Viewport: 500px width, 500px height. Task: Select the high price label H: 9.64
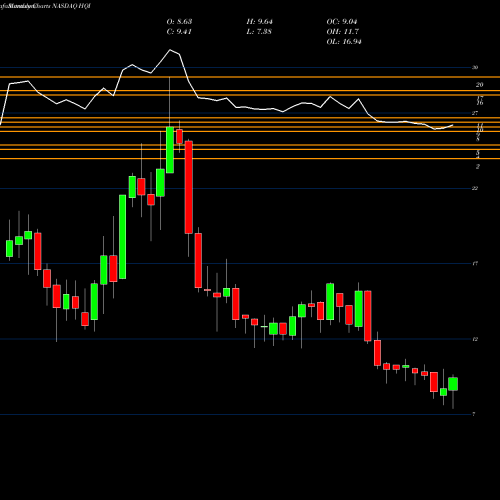tap(259, 22)
